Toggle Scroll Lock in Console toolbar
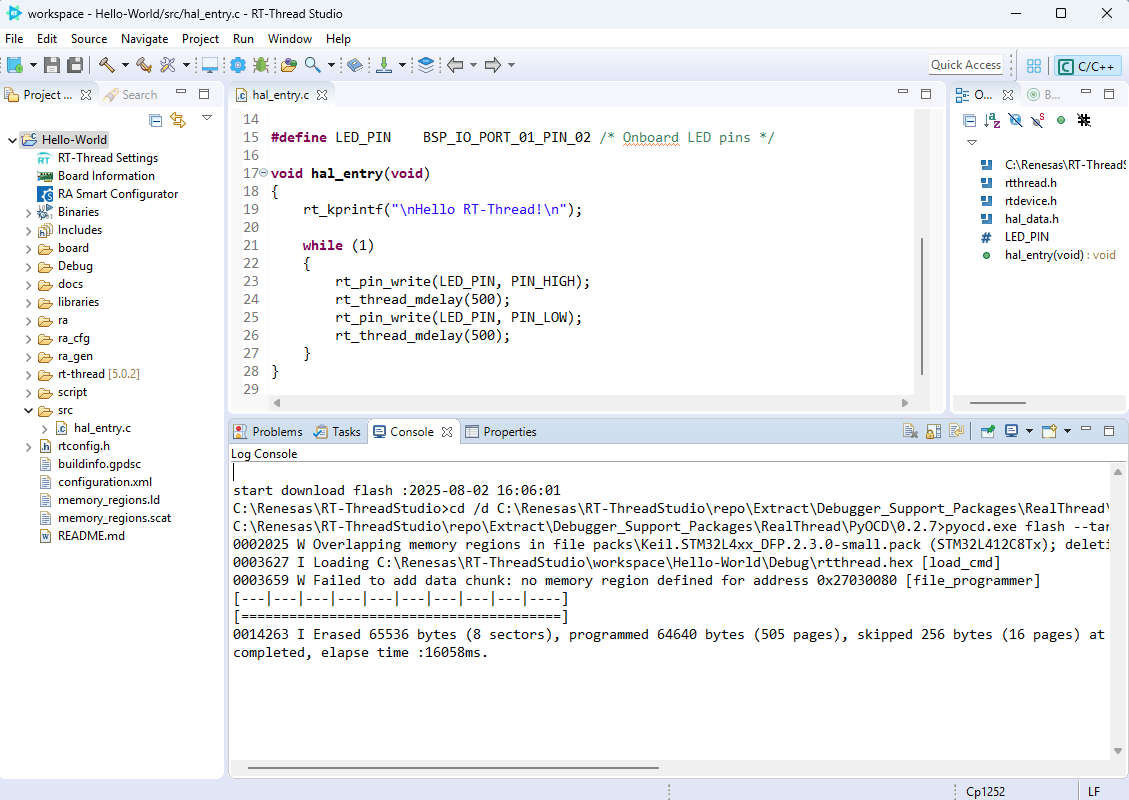The width and height of the screenshot is (1129, 800). point(933,432)
